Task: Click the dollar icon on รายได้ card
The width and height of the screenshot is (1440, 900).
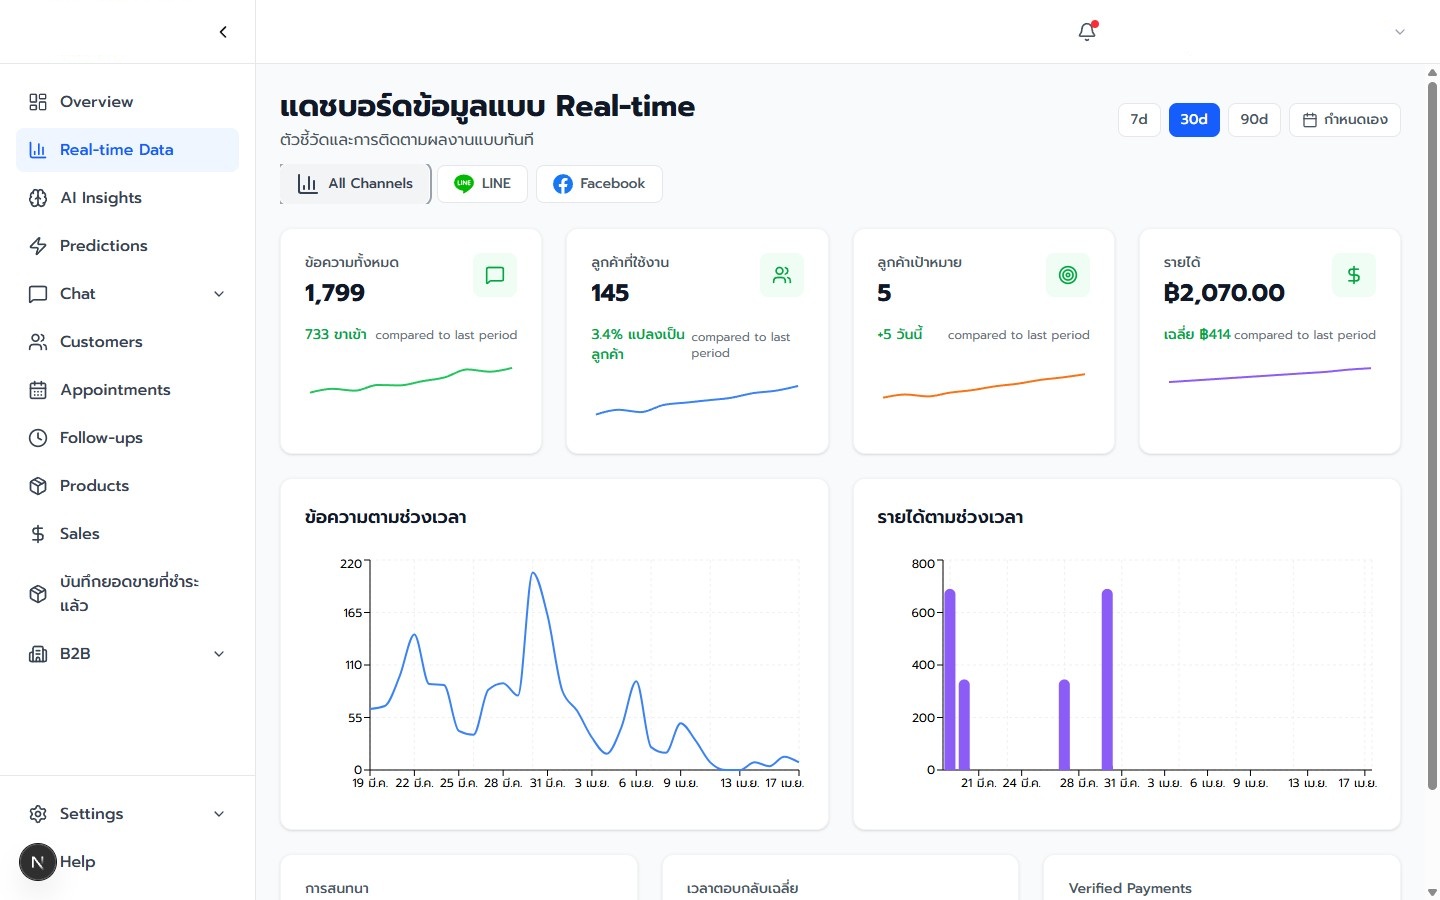Action: pos(1354,275)
